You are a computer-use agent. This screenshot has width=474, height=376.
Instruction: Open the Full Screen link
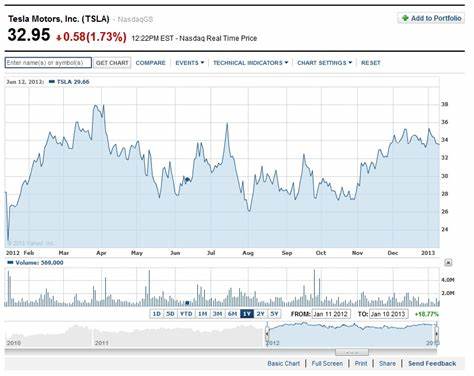(x=327, y=363)
